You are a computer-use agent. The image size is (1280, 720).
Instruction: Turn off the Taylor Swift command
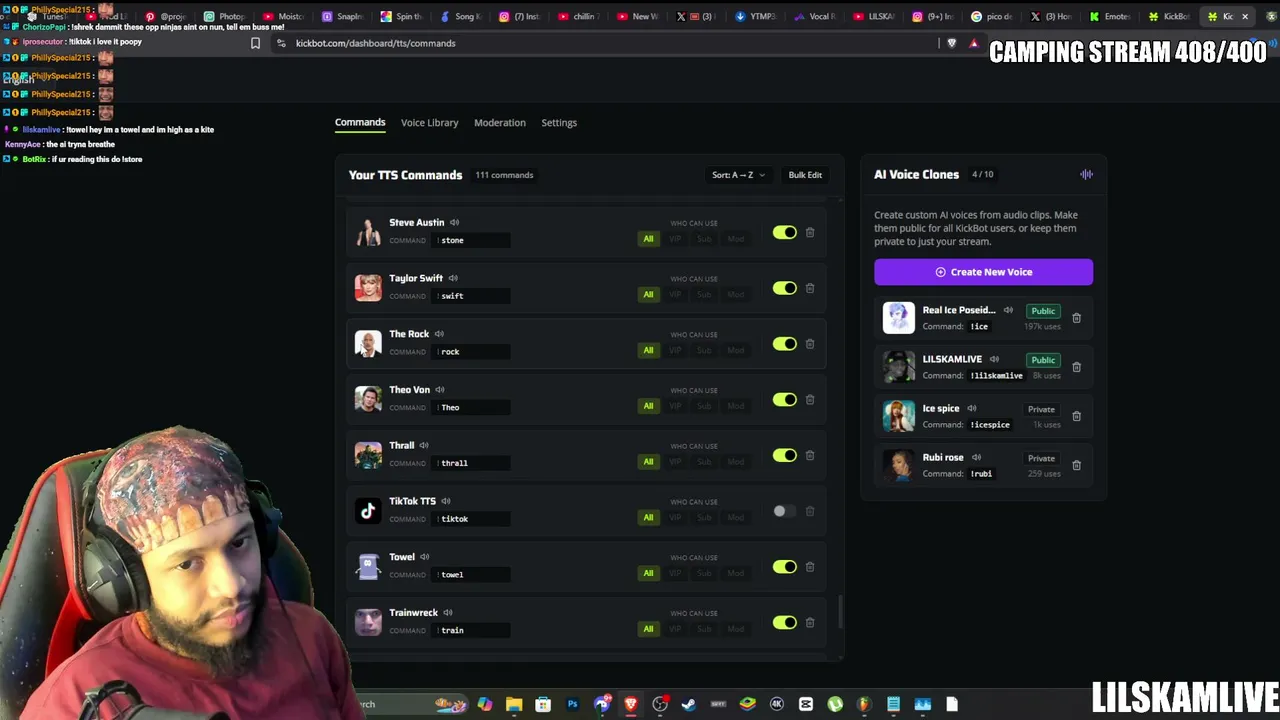(x=784, y=288)
